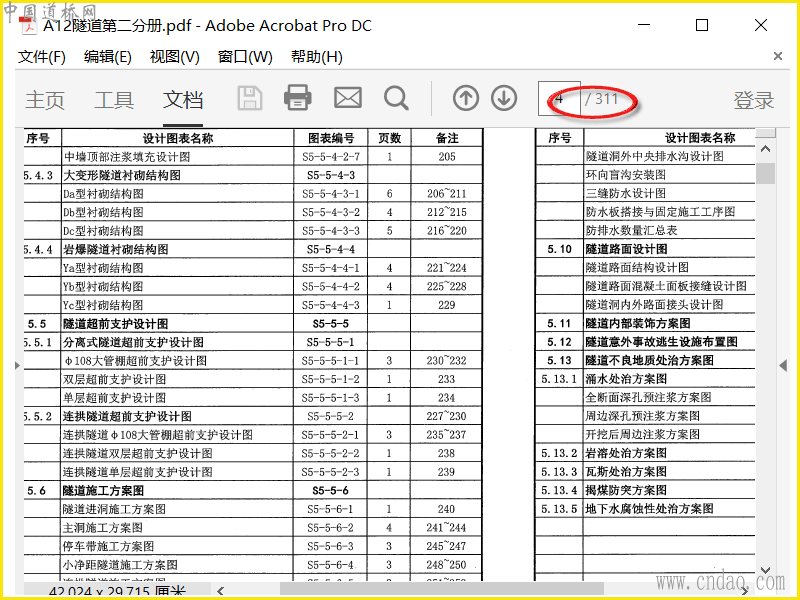Click the text 地下水腐蚀性处治方案图
The image size is (800, 600).
click(x=649, y=509)
